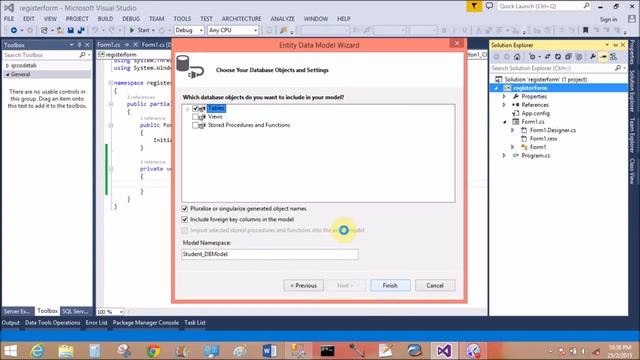The width and height of the screenshot is (640, 360).
Task: Expand the qrcodetab group in Toolbox
Action: [x=7, y=65]
